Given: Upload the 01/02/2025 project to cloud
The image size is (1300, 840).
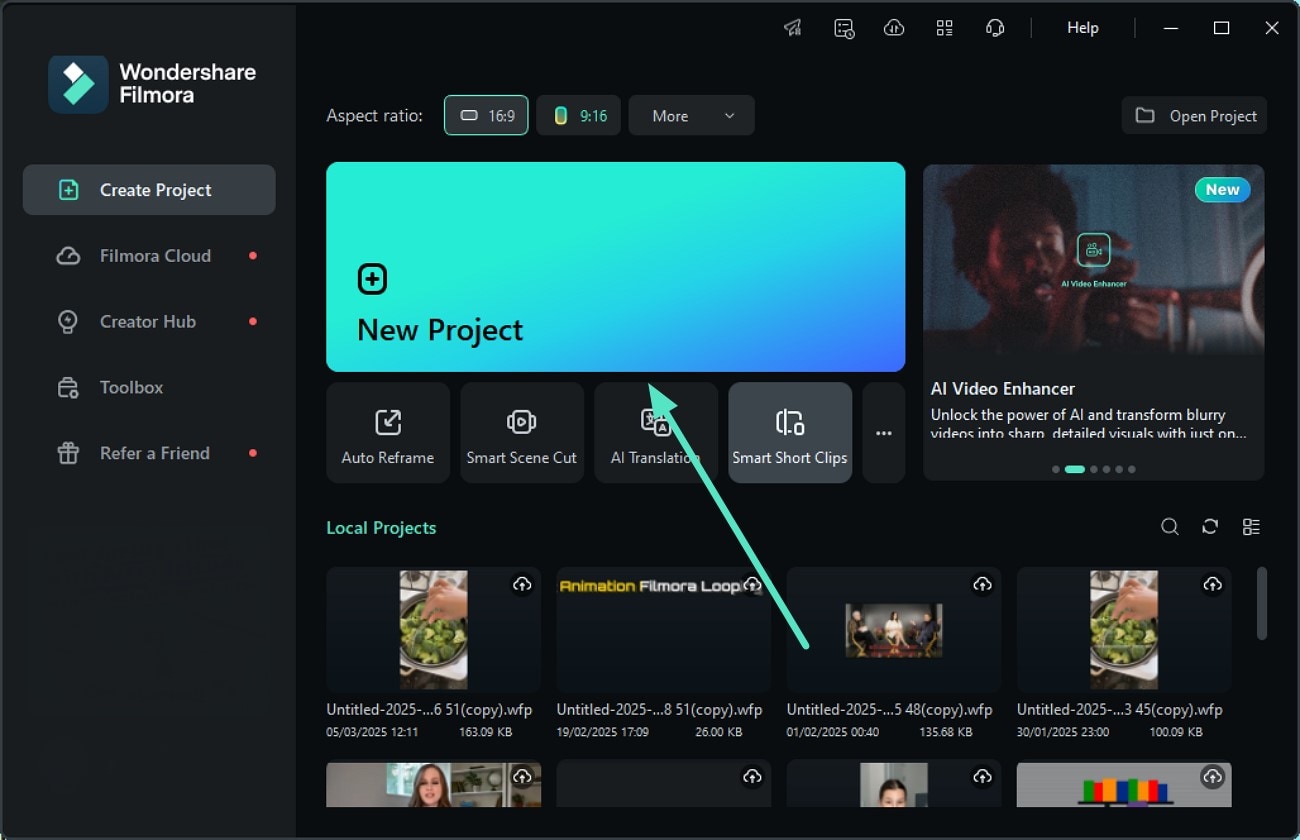Looking at the screenshot, I should (x=982, y=584).
